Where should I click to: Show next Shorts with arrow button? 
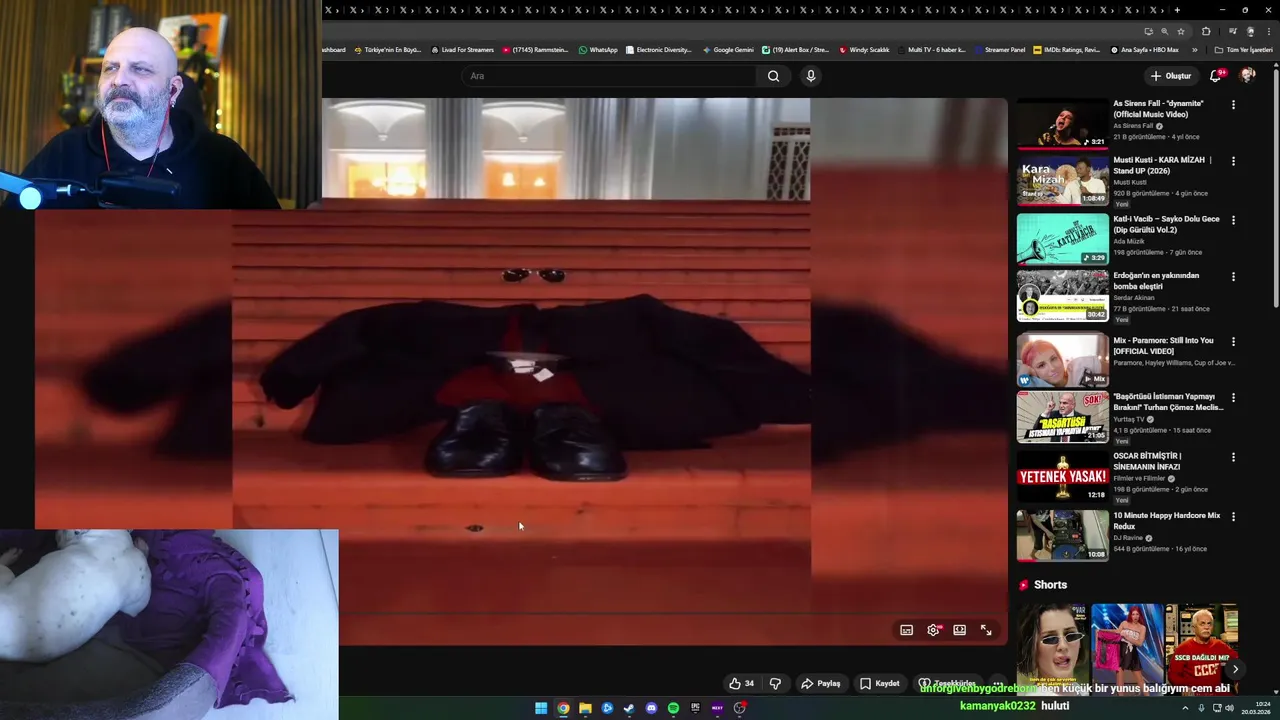(1235, 669)
